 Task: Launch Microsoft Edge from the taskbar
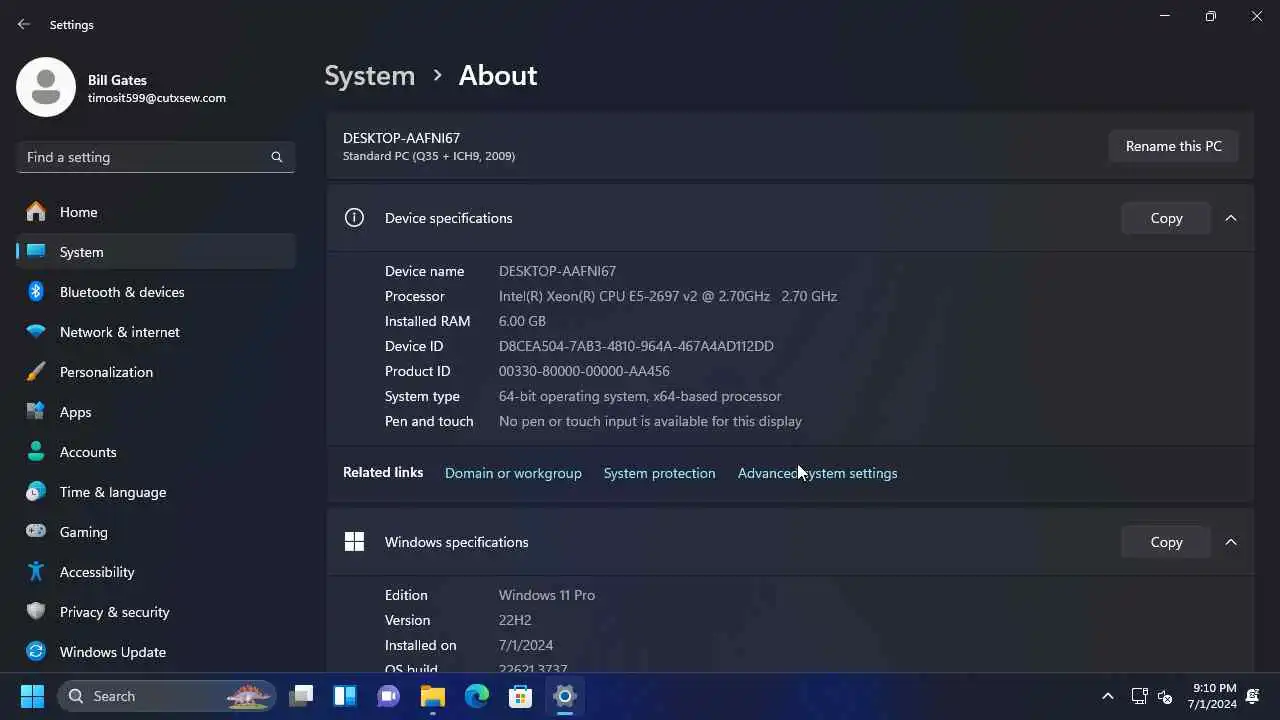[x=477, y=696]
